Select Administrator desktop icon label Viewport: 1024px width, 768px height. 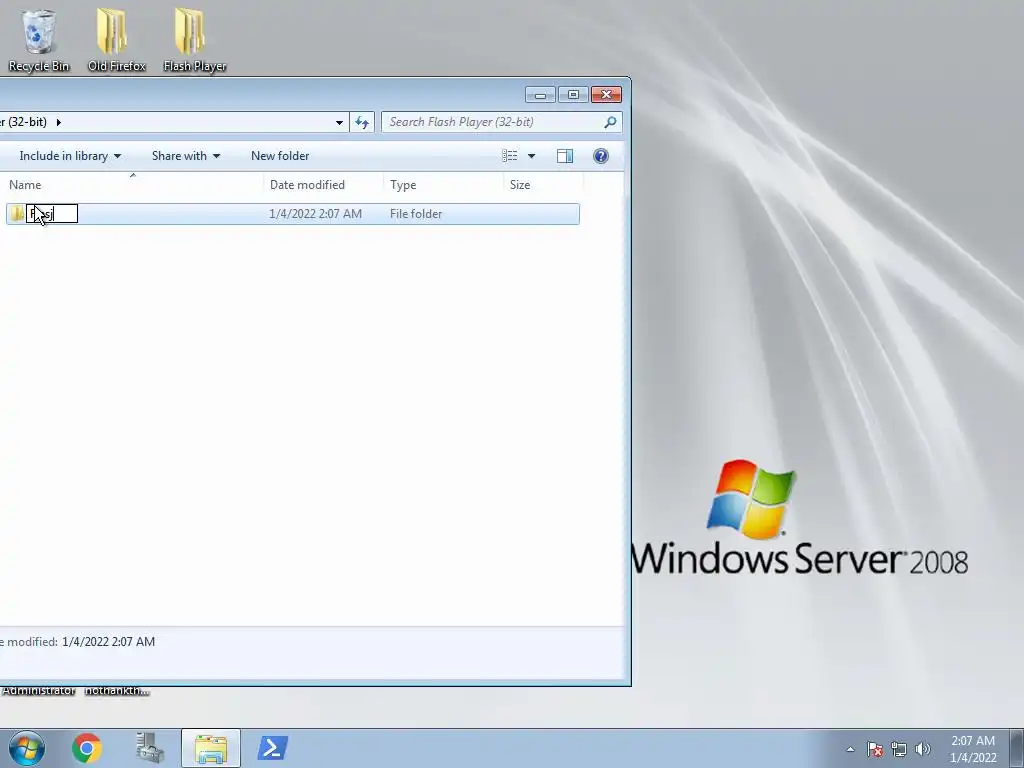[x=38, y=691]
